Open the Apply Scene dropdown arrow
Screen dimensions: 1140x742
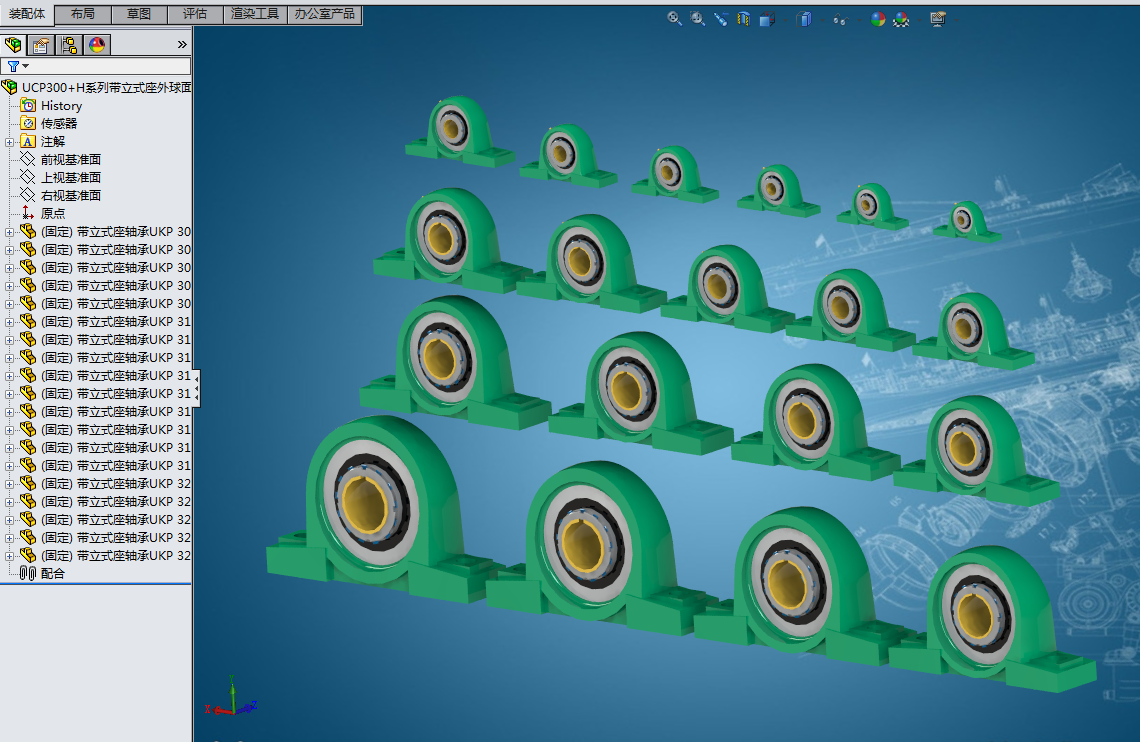(919, 20)
